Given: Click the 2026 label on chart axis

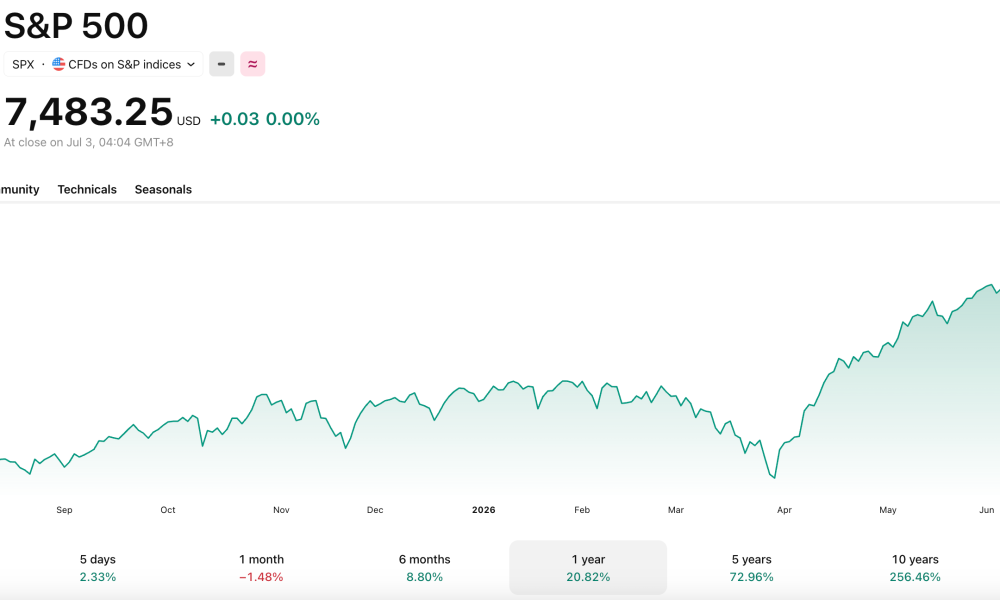Looking at the screenshot, I should coord(483,510).
